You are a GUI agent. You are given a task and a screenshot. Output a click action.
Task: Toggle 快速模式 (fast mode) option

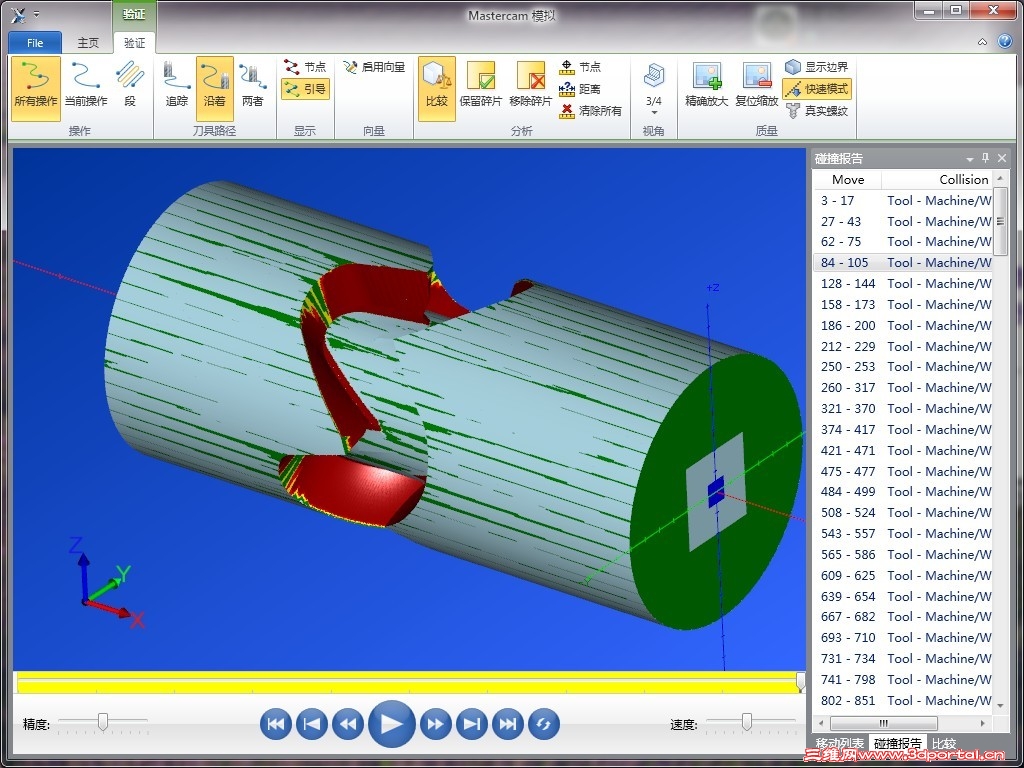[817, 89]
